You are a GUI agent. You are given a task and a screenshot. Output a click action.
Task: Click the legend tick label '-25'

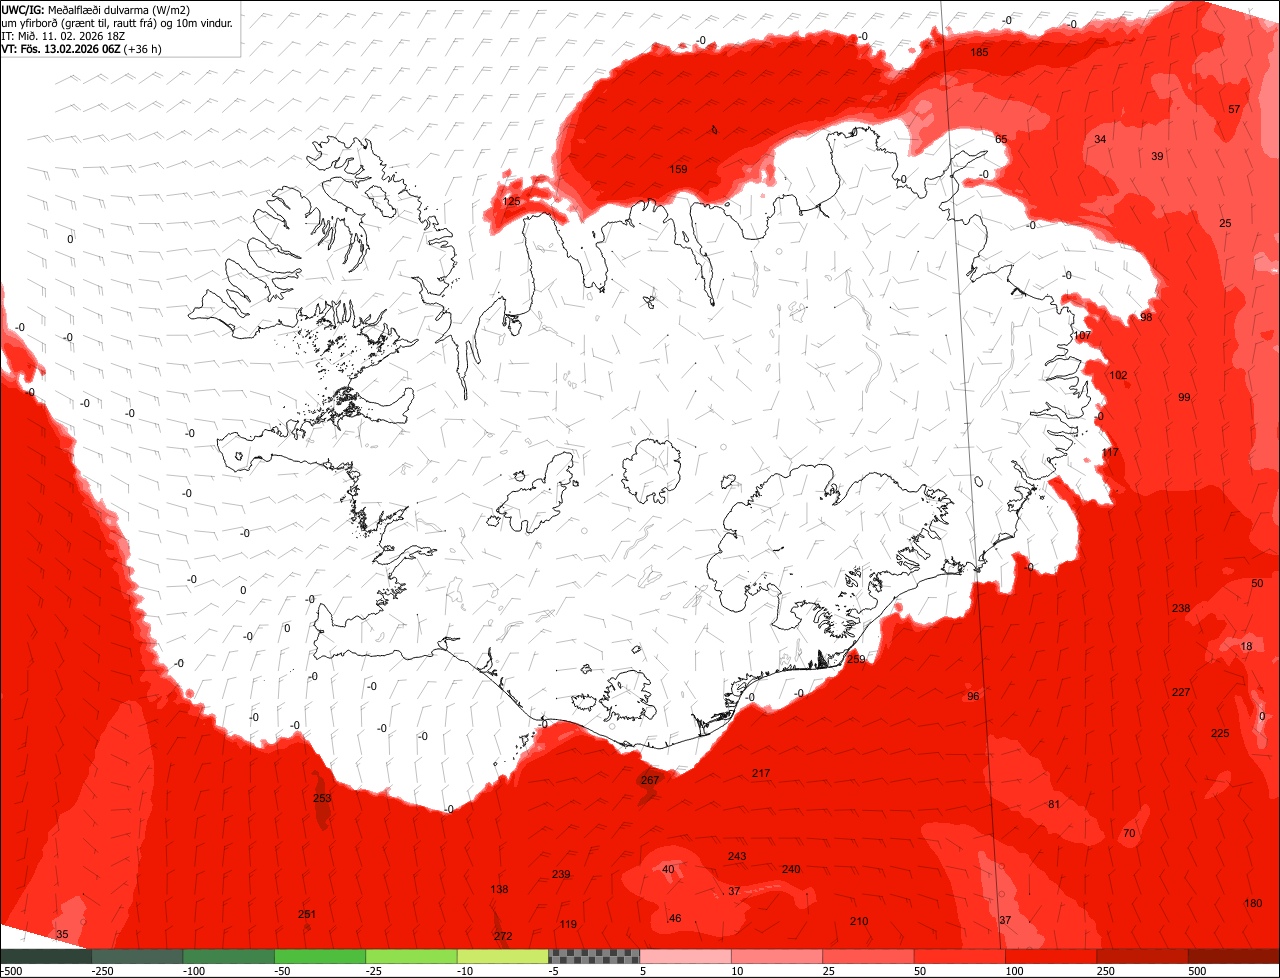point(375,971)
